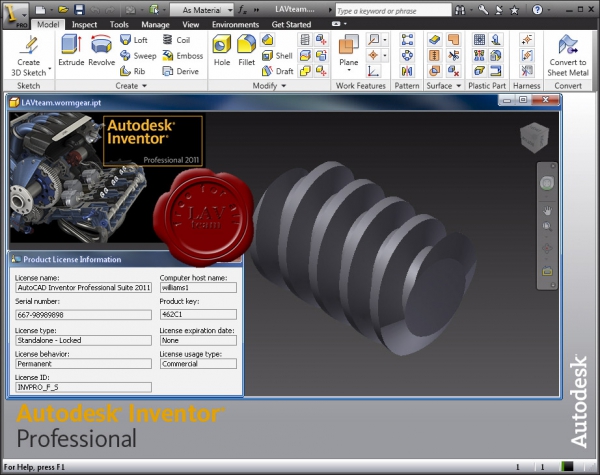Click the License name field
This screenshot has height=475, width=600.
[83, 287]
